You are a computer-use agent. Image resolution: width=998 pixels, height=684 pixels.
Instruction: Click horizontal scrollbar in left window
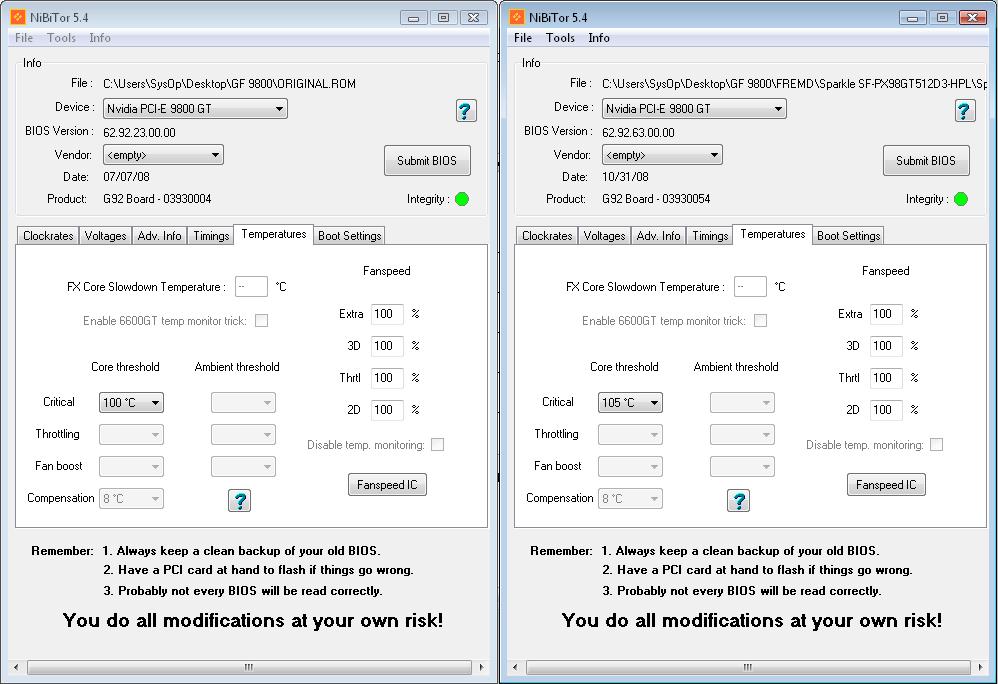[x=249, y=667]
